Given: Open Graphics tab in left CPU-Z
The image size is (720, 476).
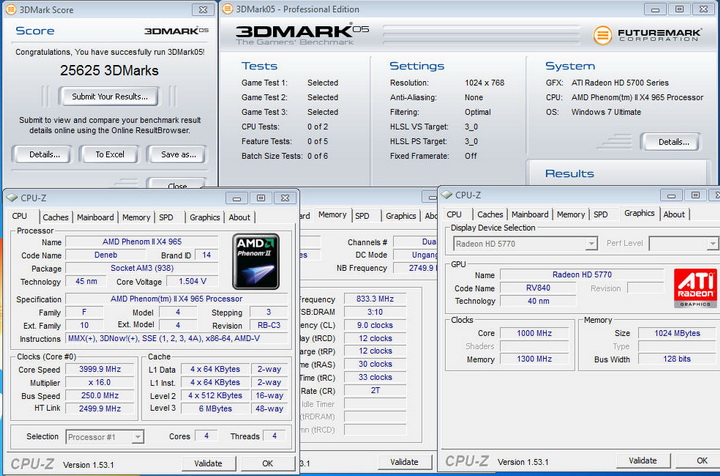Looking at the screenshot, I should click(205, 217).
